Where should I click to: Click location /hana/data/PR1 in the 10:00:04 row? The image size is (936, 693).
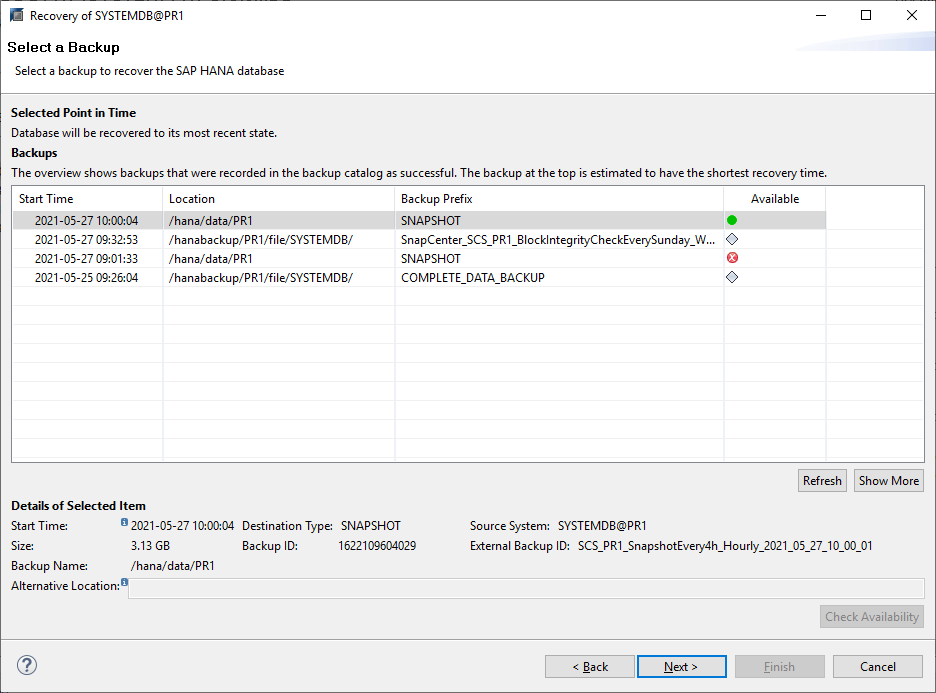click(x=211, y=221)
